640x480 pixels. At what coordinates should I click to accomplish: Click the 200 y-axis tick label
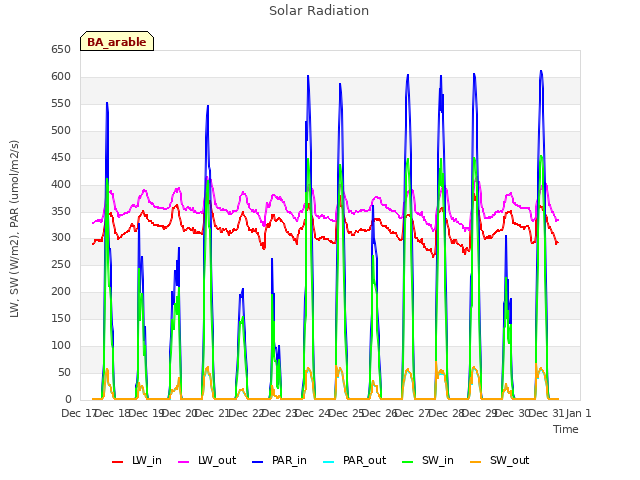pyautogui.click(x=61, y=291)
